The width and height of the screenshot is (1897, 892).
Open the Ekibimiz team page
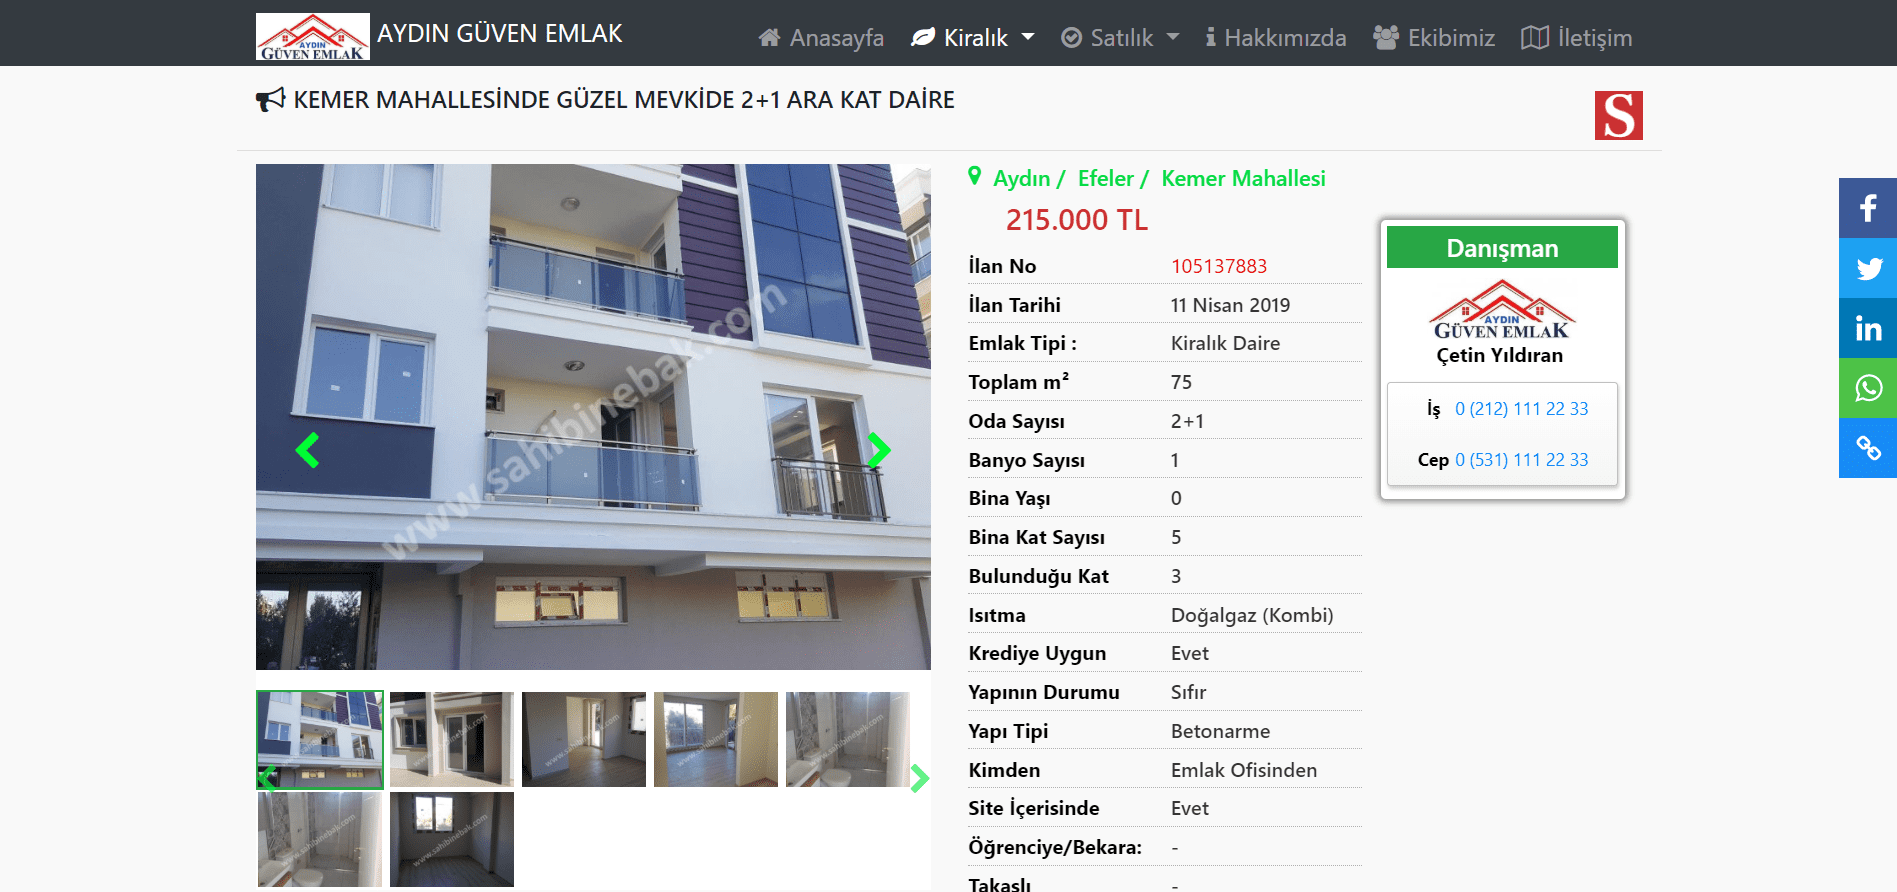coord(1434,38)
